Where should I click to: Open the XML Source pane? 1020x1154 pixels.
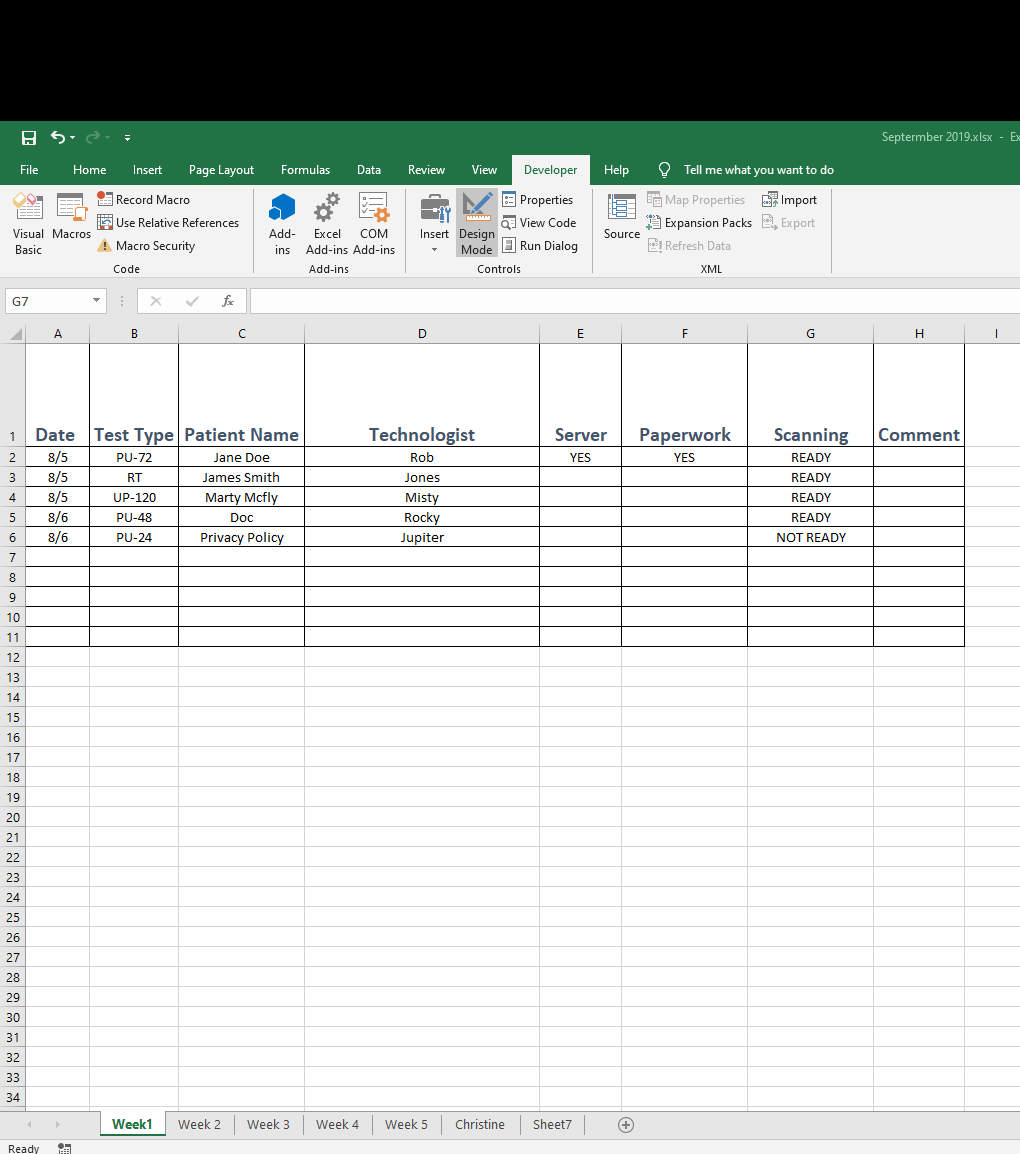621,218
